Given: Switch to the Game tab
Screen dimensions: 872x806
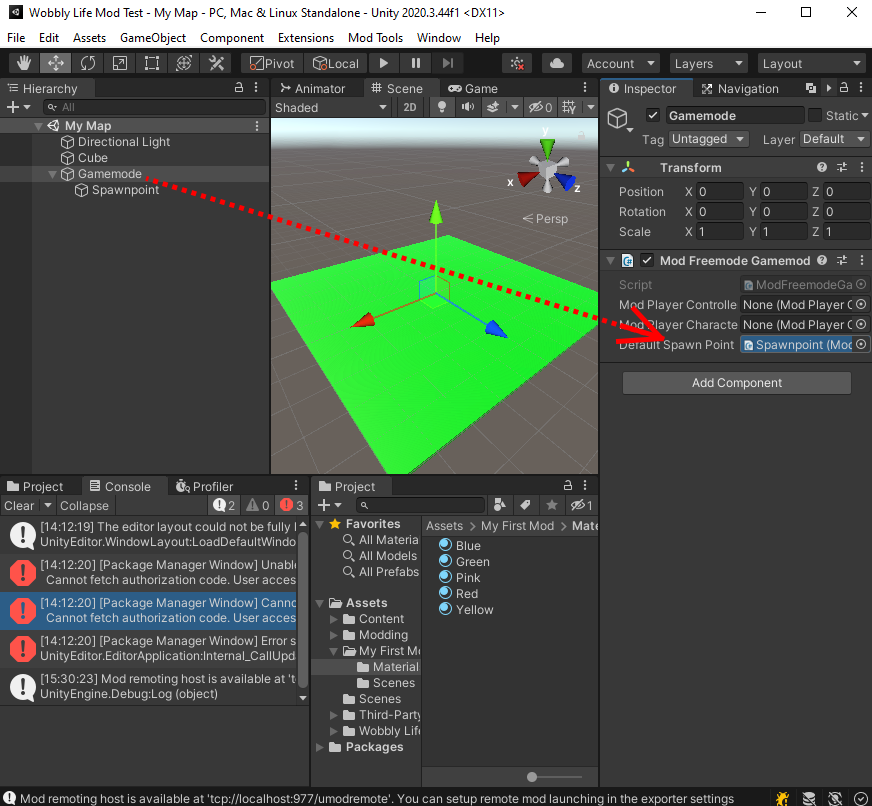Looking at the screenshot, I should [x=473, y=88].
